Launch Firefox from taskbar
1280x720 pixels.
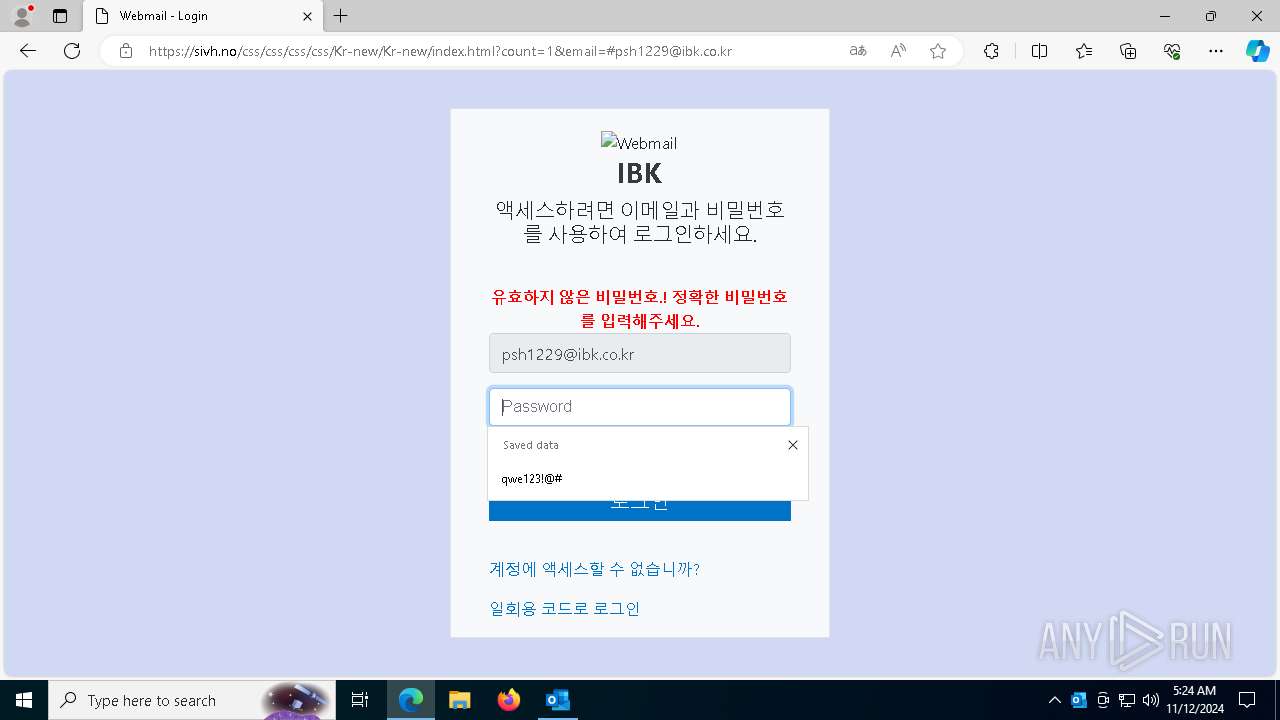coord(508,700)
